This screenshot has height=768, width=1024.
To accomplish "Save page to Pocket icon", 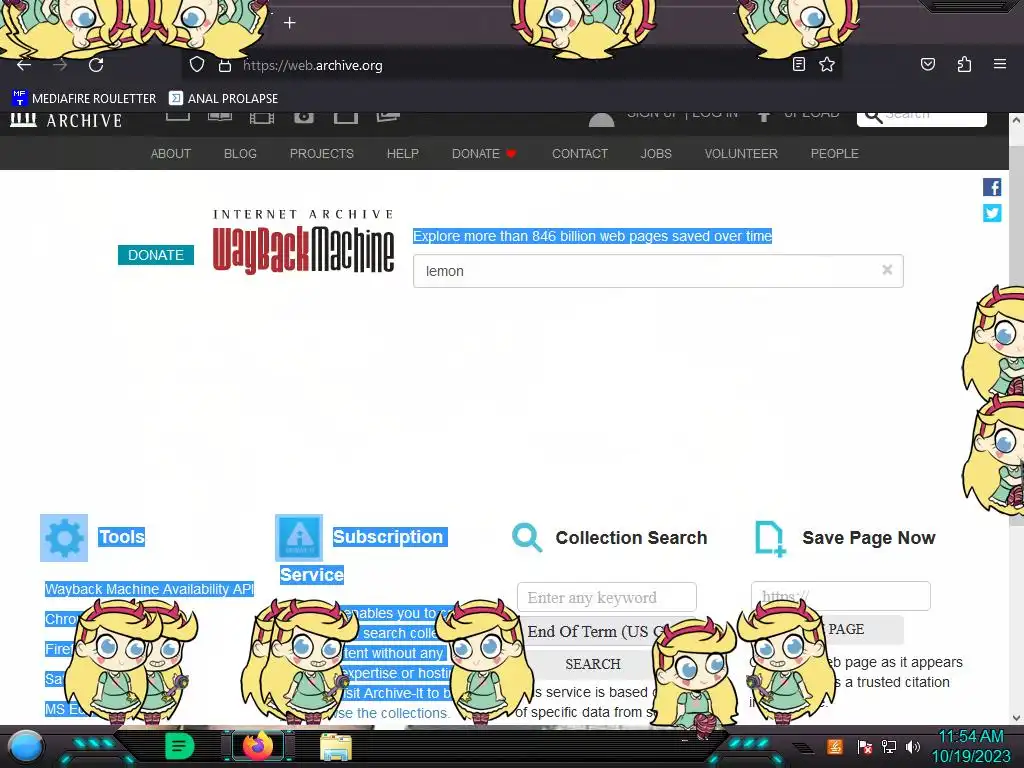I will [x=927, y=64].
